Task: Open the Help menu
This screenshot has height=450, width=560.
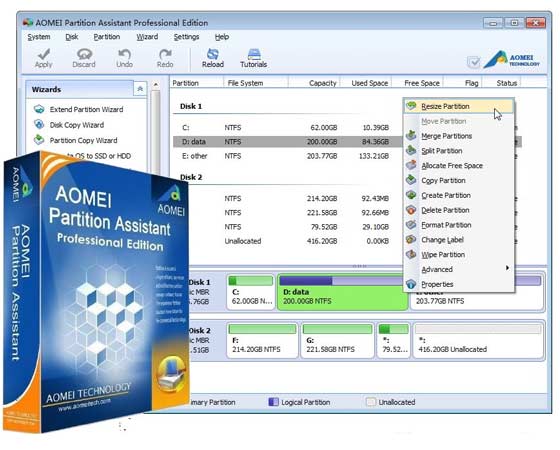Action: coord(222,37)
